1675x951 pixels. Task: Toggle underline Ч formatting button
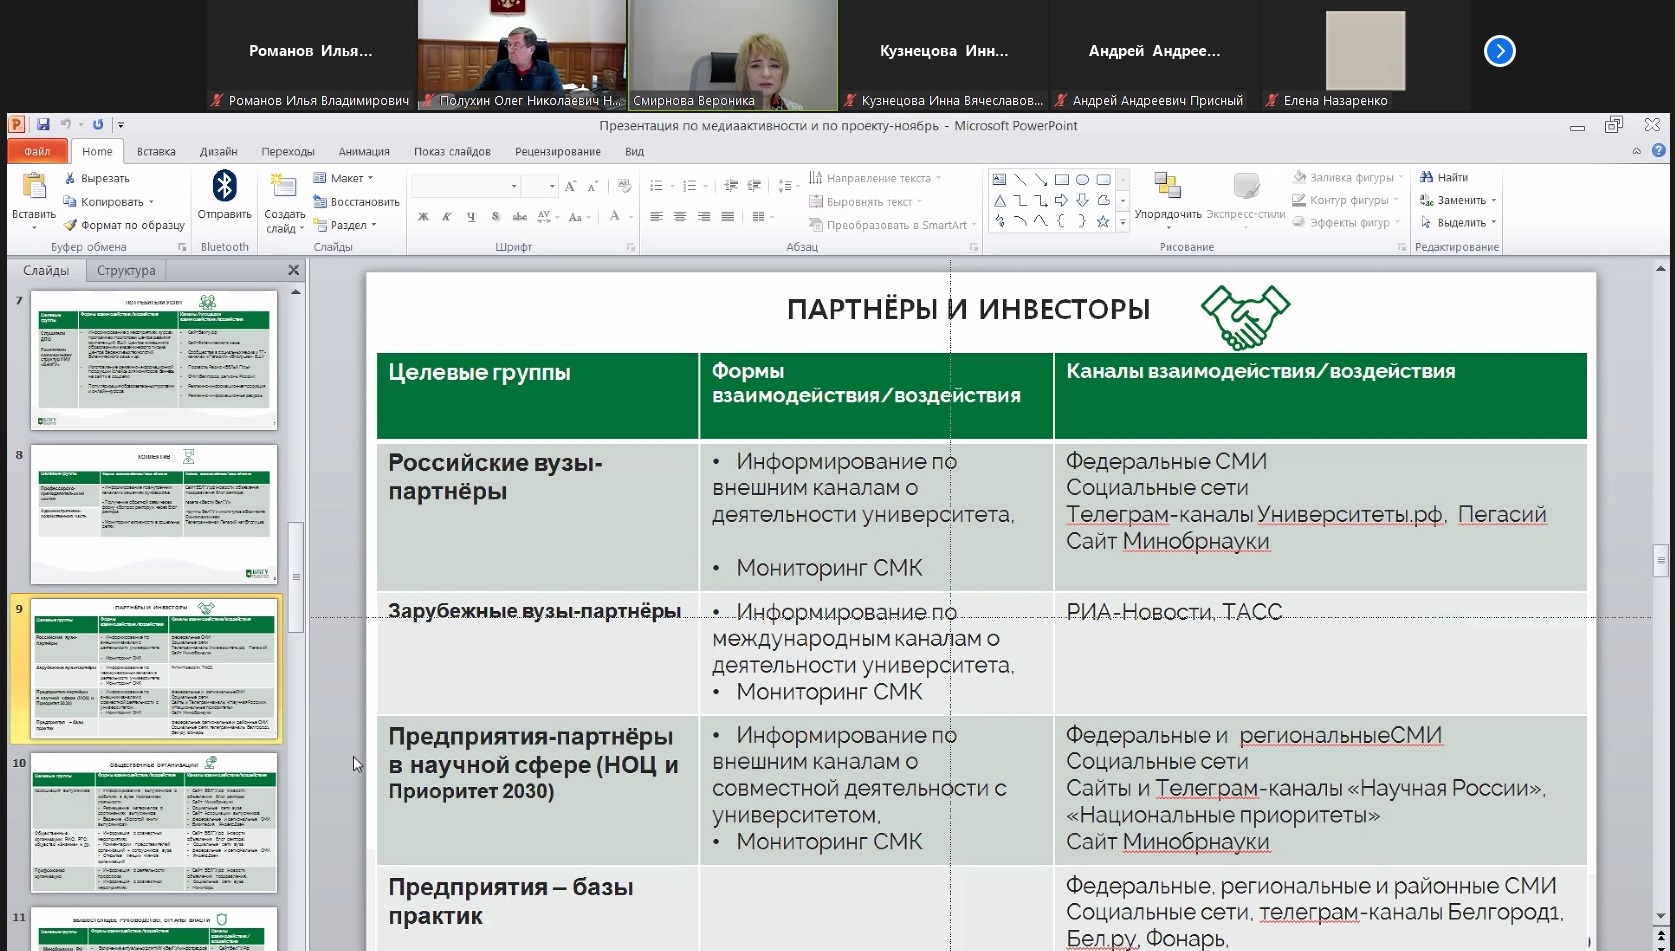click(471, 217)
